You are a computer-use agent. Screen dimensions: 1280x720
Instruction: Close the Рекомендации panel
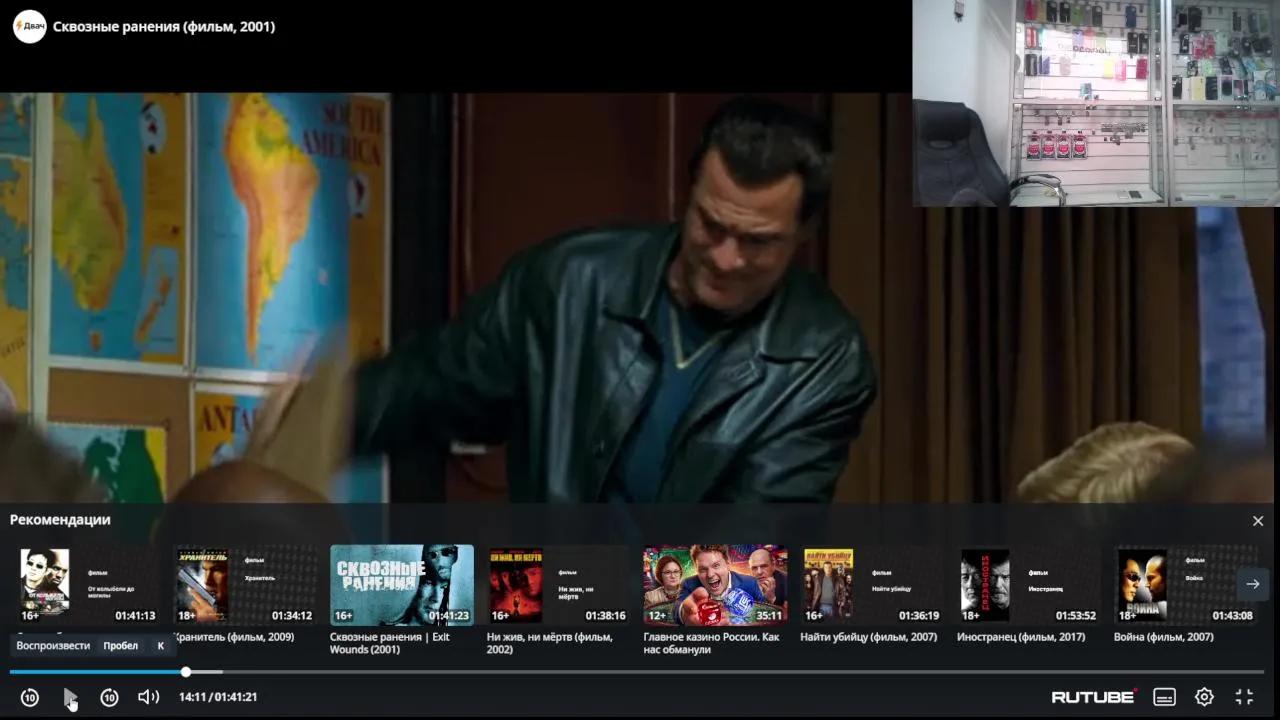[1258, 521]
